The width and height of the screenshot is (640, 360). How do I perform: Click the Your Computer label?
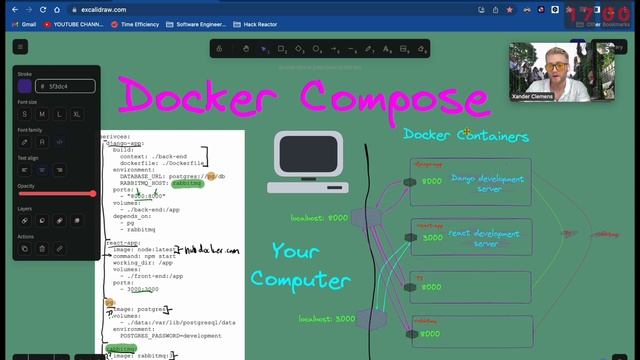click(x=301, y=266)
